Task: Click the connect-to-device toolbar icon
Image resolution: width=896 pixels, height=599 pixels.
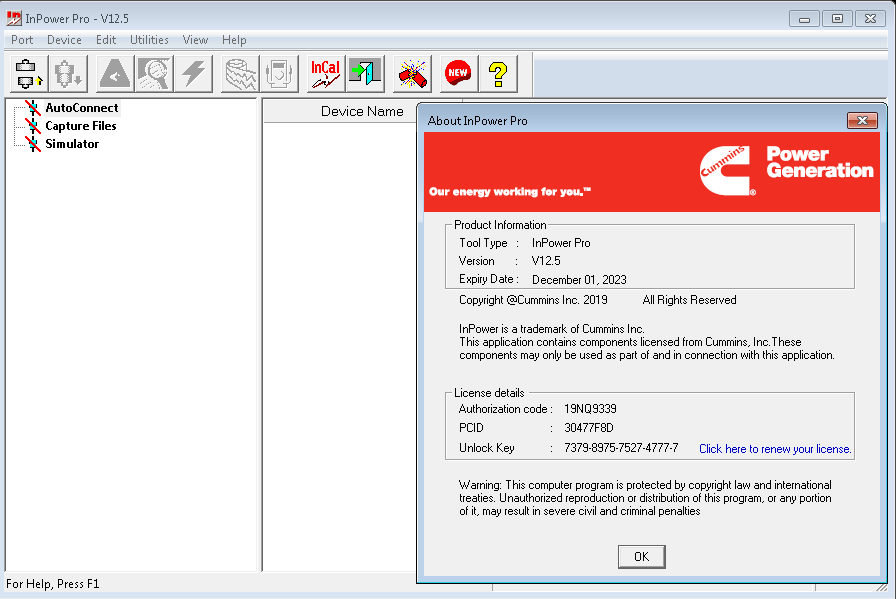Action: [x=26, y=74]
